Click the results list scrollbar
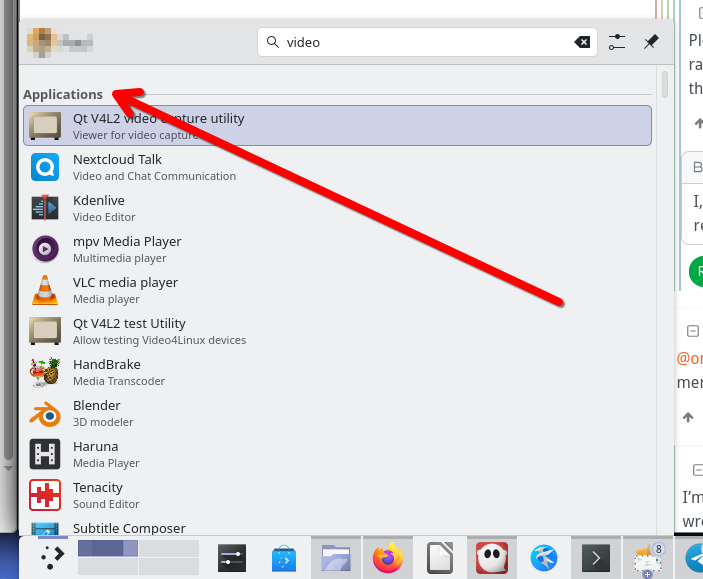This screenshot has height=579, width=703. tap(665, 84)
